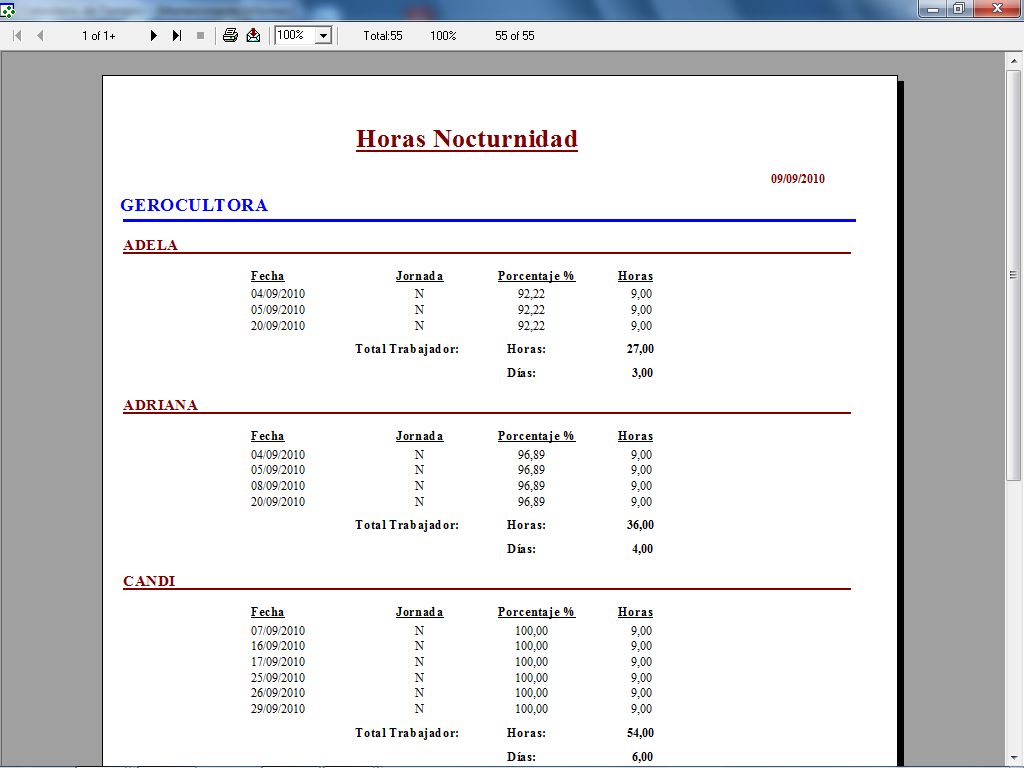The width and height of the screenshot is (1024, 768).
Task: Click the stop loading square button
Action: tap(200, 35)
